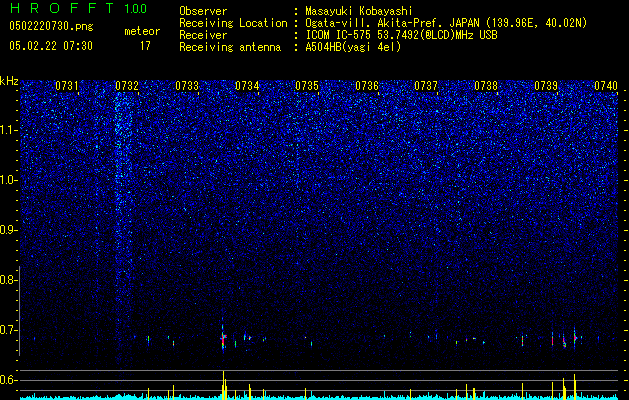Screen dimensions: 629x400
Task: Click the 0731 time marker
Action: pos(67,86)
